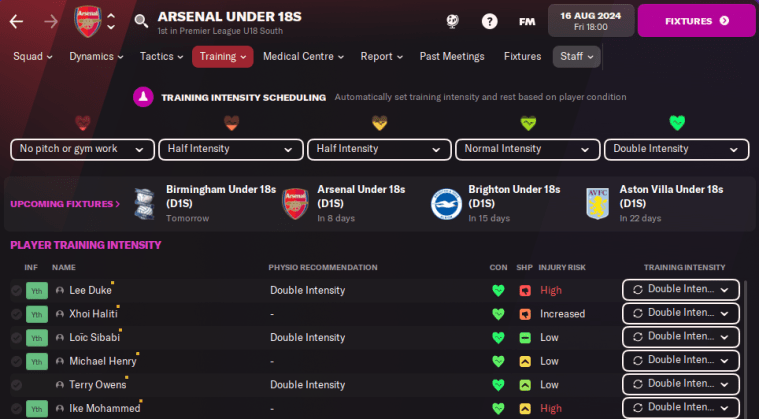Screen dimensions: 759x419
Task: Click the training intensity scheduling triangle icon
Action: [x=143, y=97]
